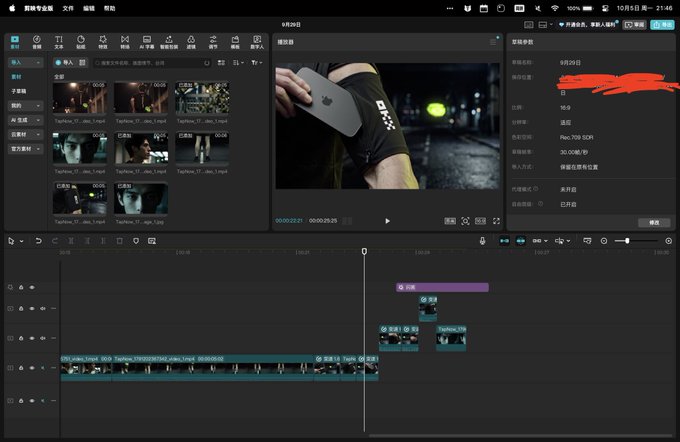
Task: Zoom out the timeline with minus circle
Action: pyautogui.click(x=604, y=241)
